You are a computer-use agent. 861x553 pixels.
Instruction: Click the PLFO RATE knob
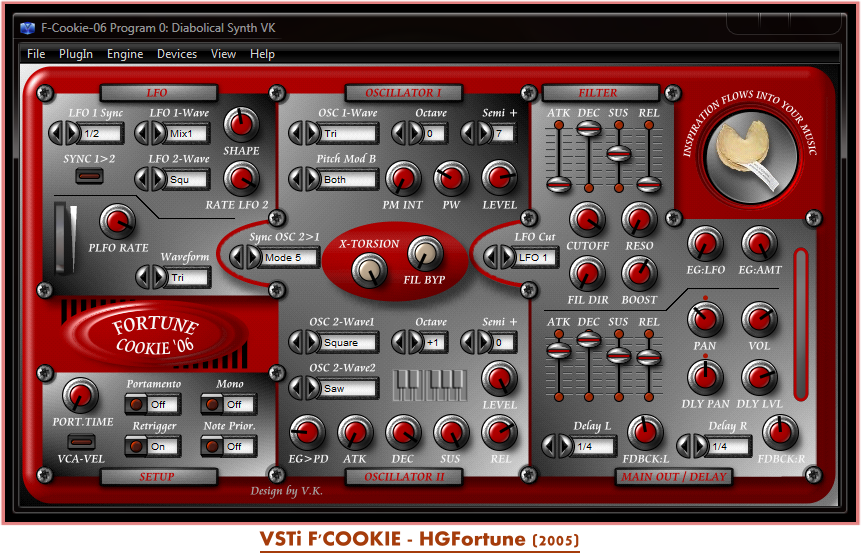point(118,221)
